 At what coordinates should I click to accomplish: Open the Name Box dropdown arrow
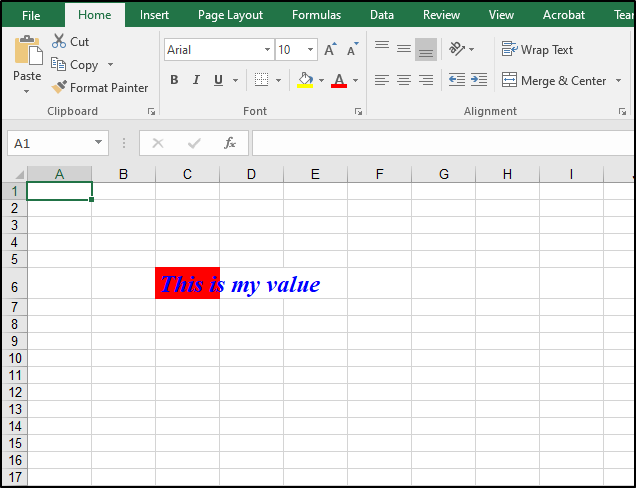(98, 143)
